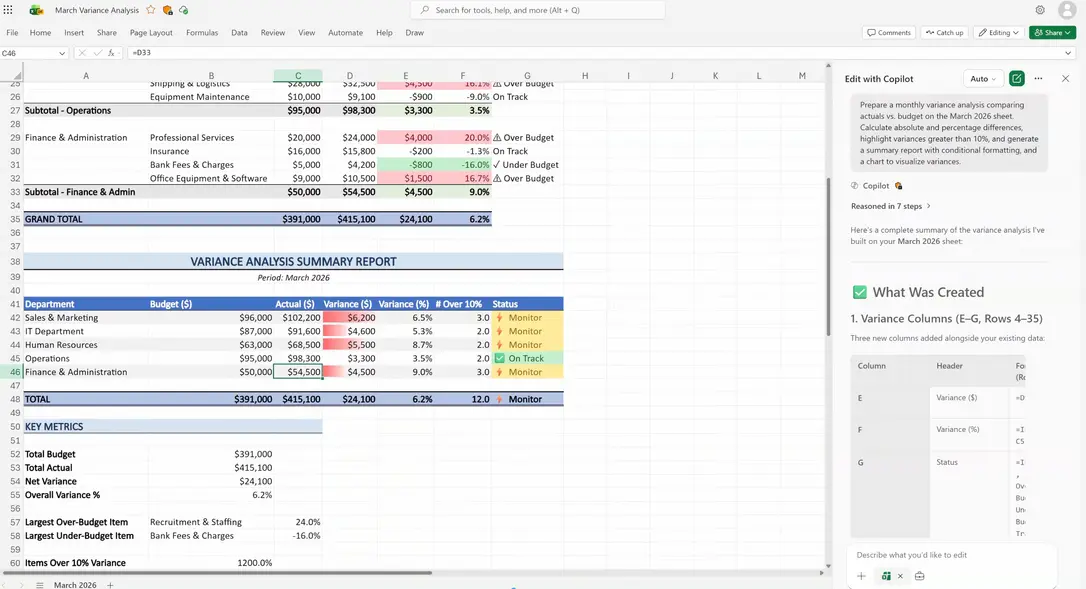
Task: Click the Over Budget status cell for Professional Services
Action: tap(526, 137)
